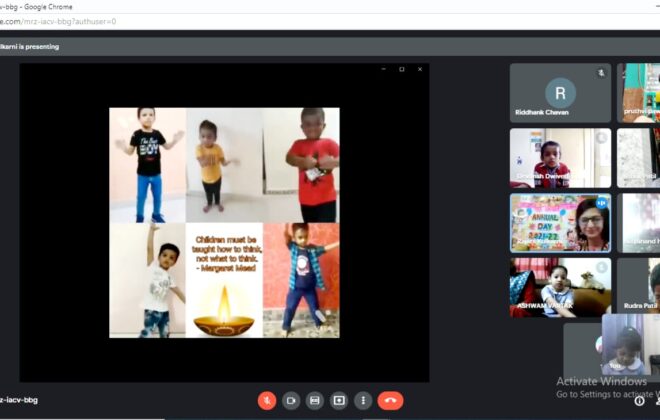Click the diya lamp image in the collage

click(x=224, y=311)
